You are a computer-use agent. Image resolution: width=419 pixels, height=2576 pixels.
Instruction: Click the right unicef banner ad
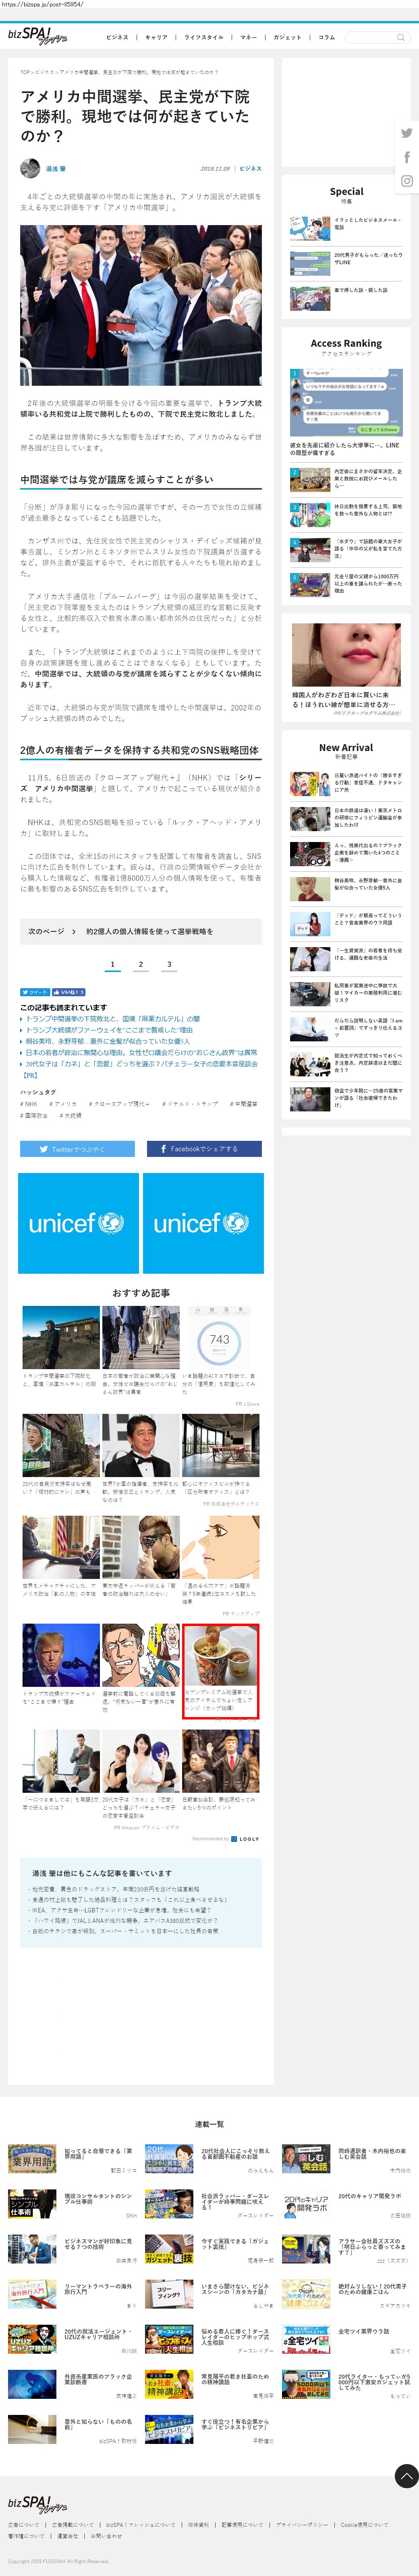(203, 1223)
